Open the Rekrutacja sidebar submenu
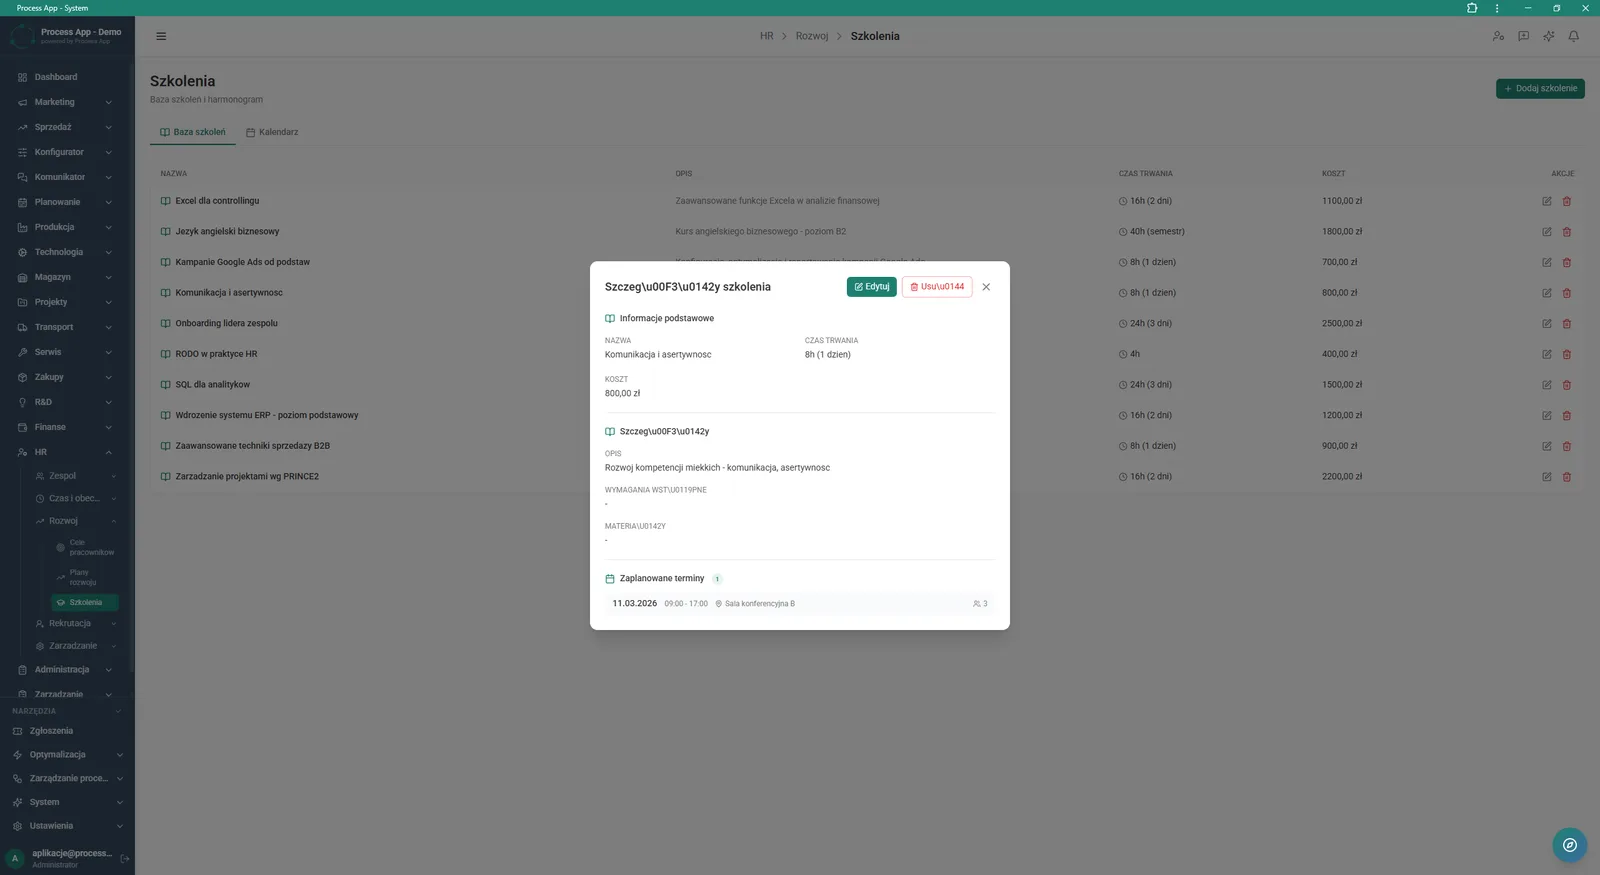1600x875 pixels. tap(75, 623)
